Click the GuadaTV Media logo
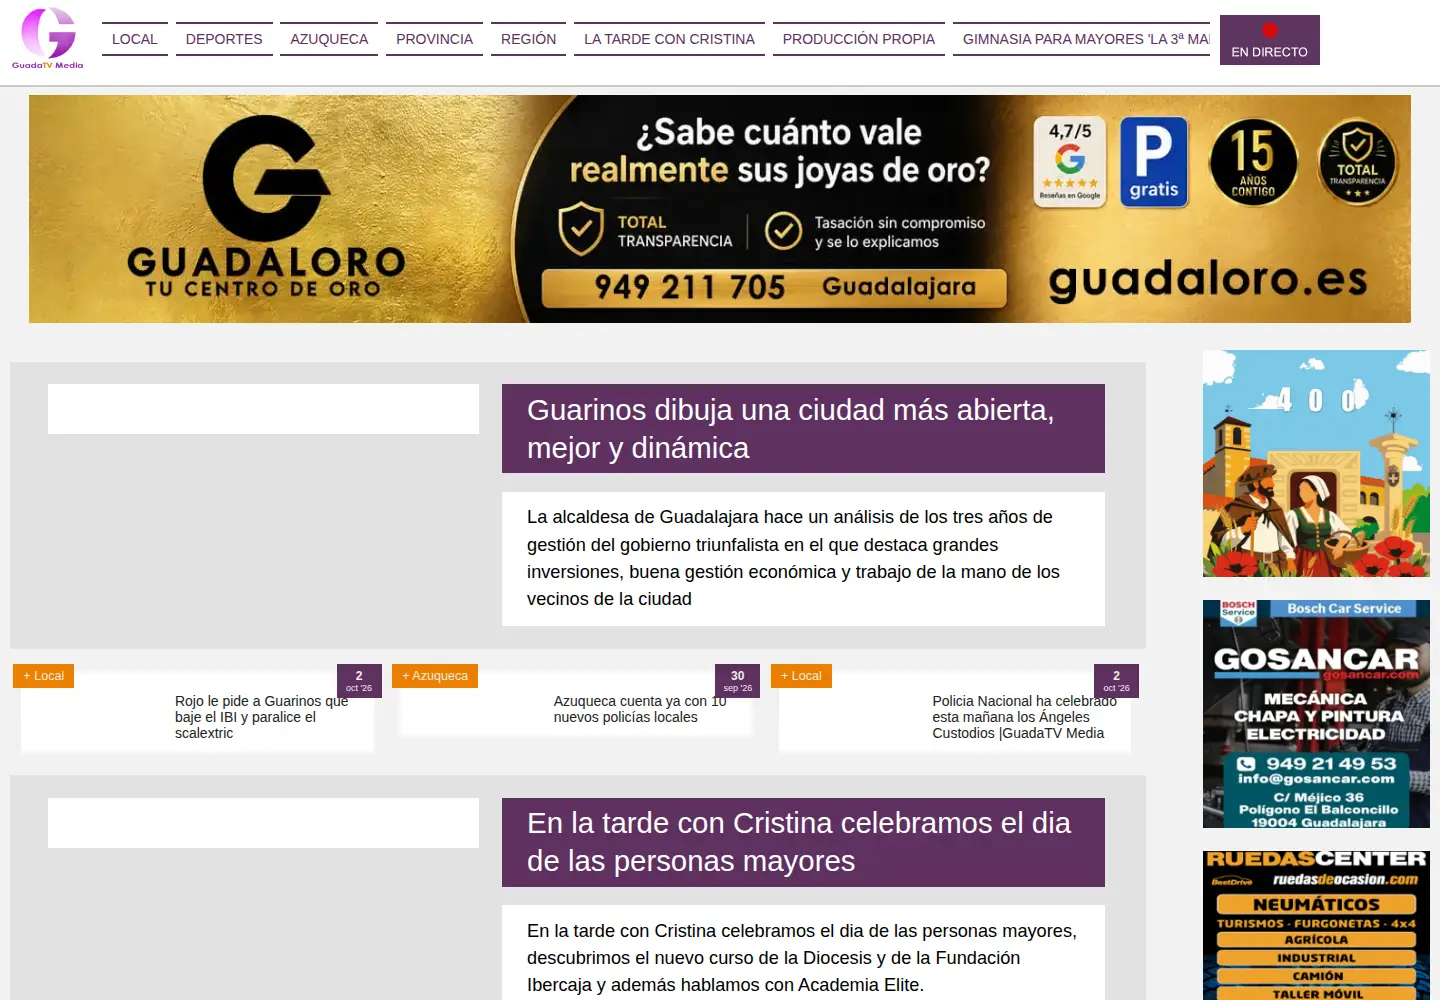This screenshot has height=1000, width=1440. coord(48,38)
